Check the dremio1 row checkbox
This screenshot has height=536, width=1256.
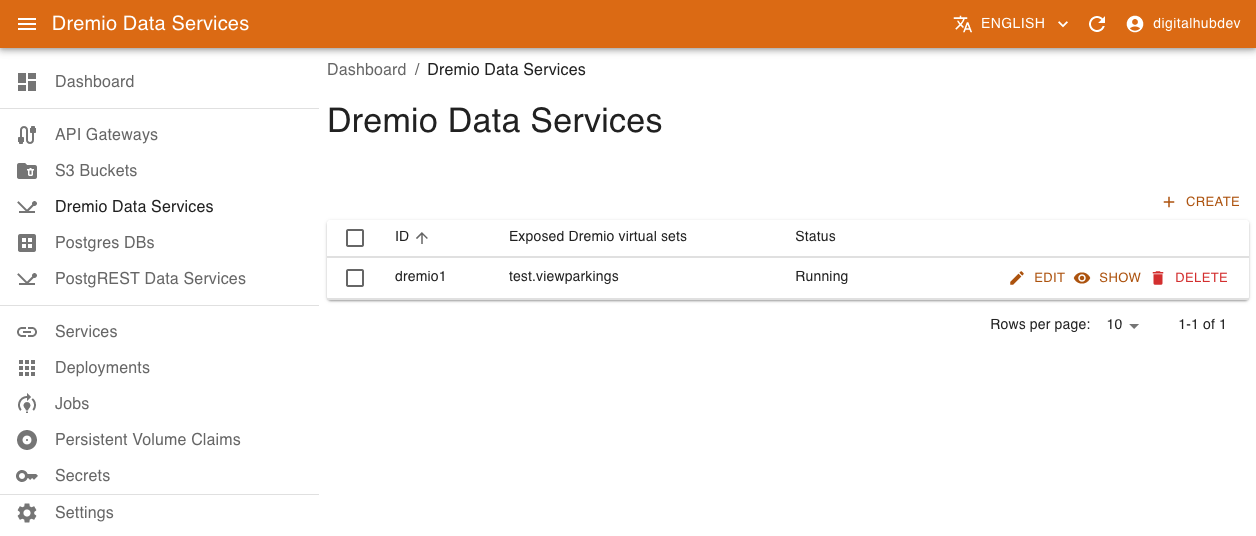[355, 278]
